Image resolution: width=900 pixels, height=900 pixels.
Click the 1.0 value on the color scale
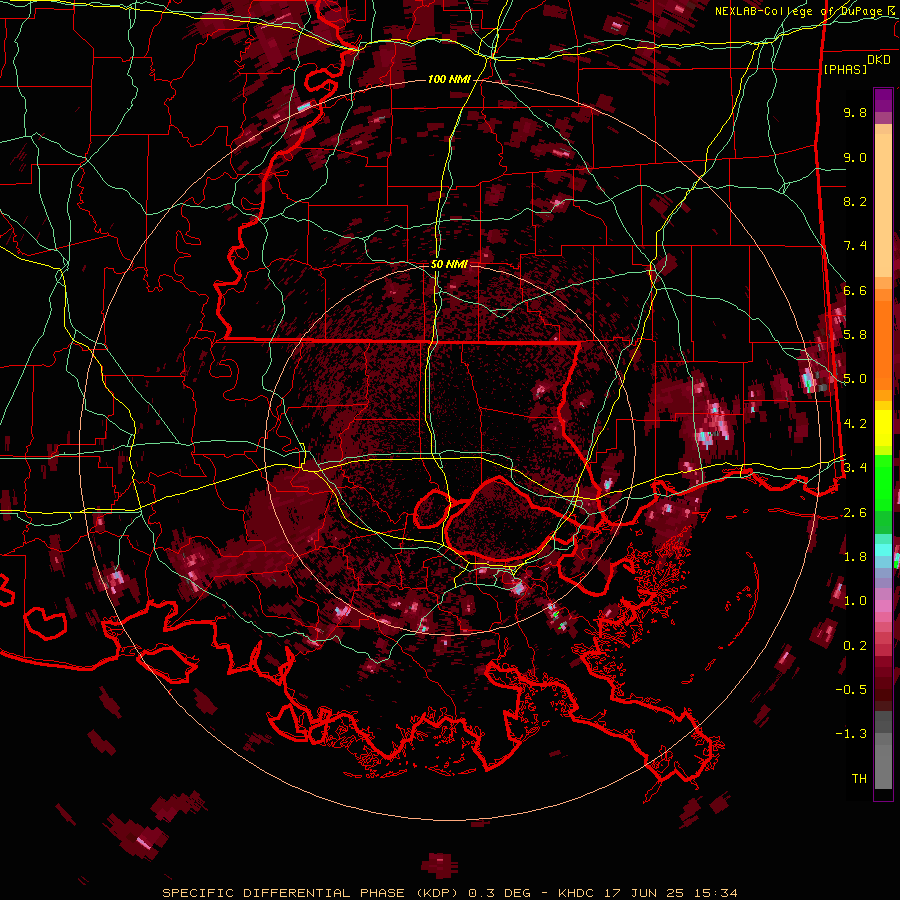[x=855, y=601]
